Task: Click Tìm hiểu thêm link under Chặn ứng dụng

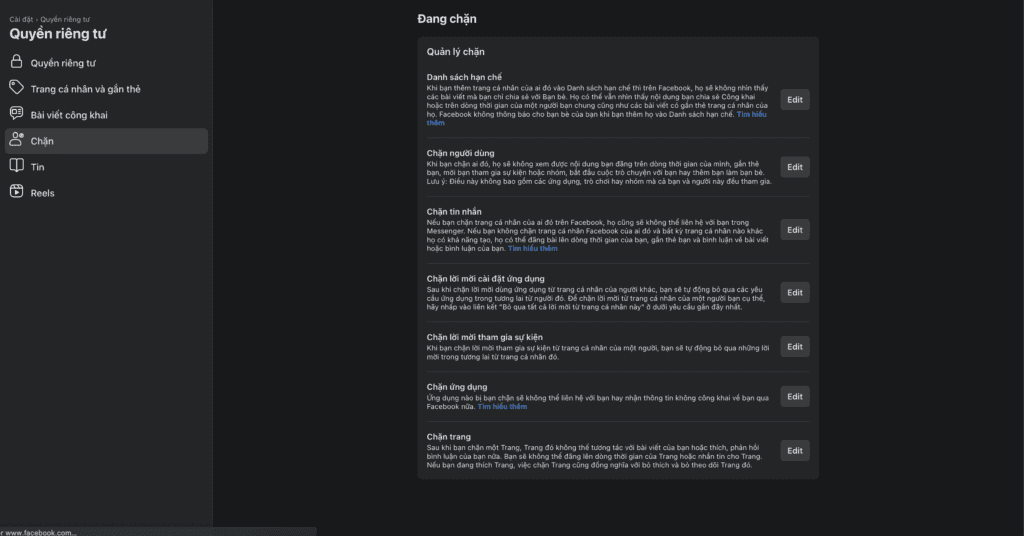Action: 502,407
